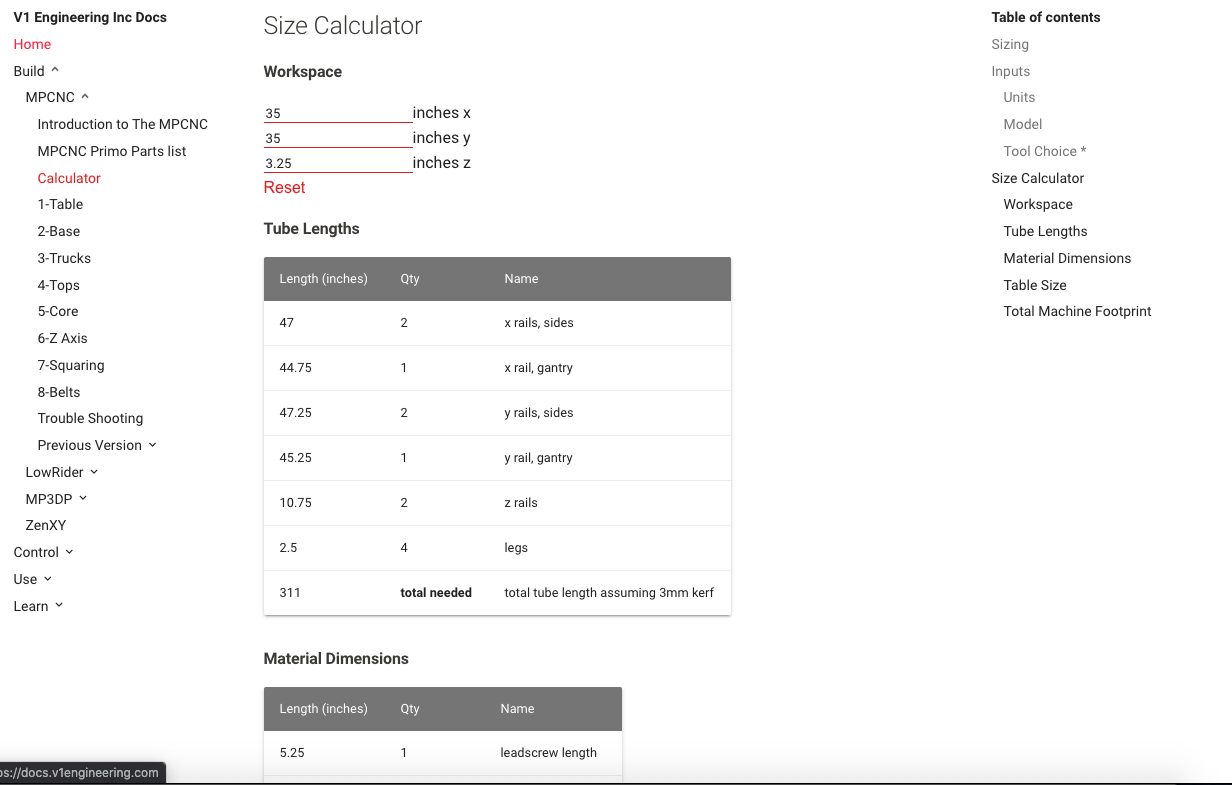Click the 45.25 length value

coord(296,458)
